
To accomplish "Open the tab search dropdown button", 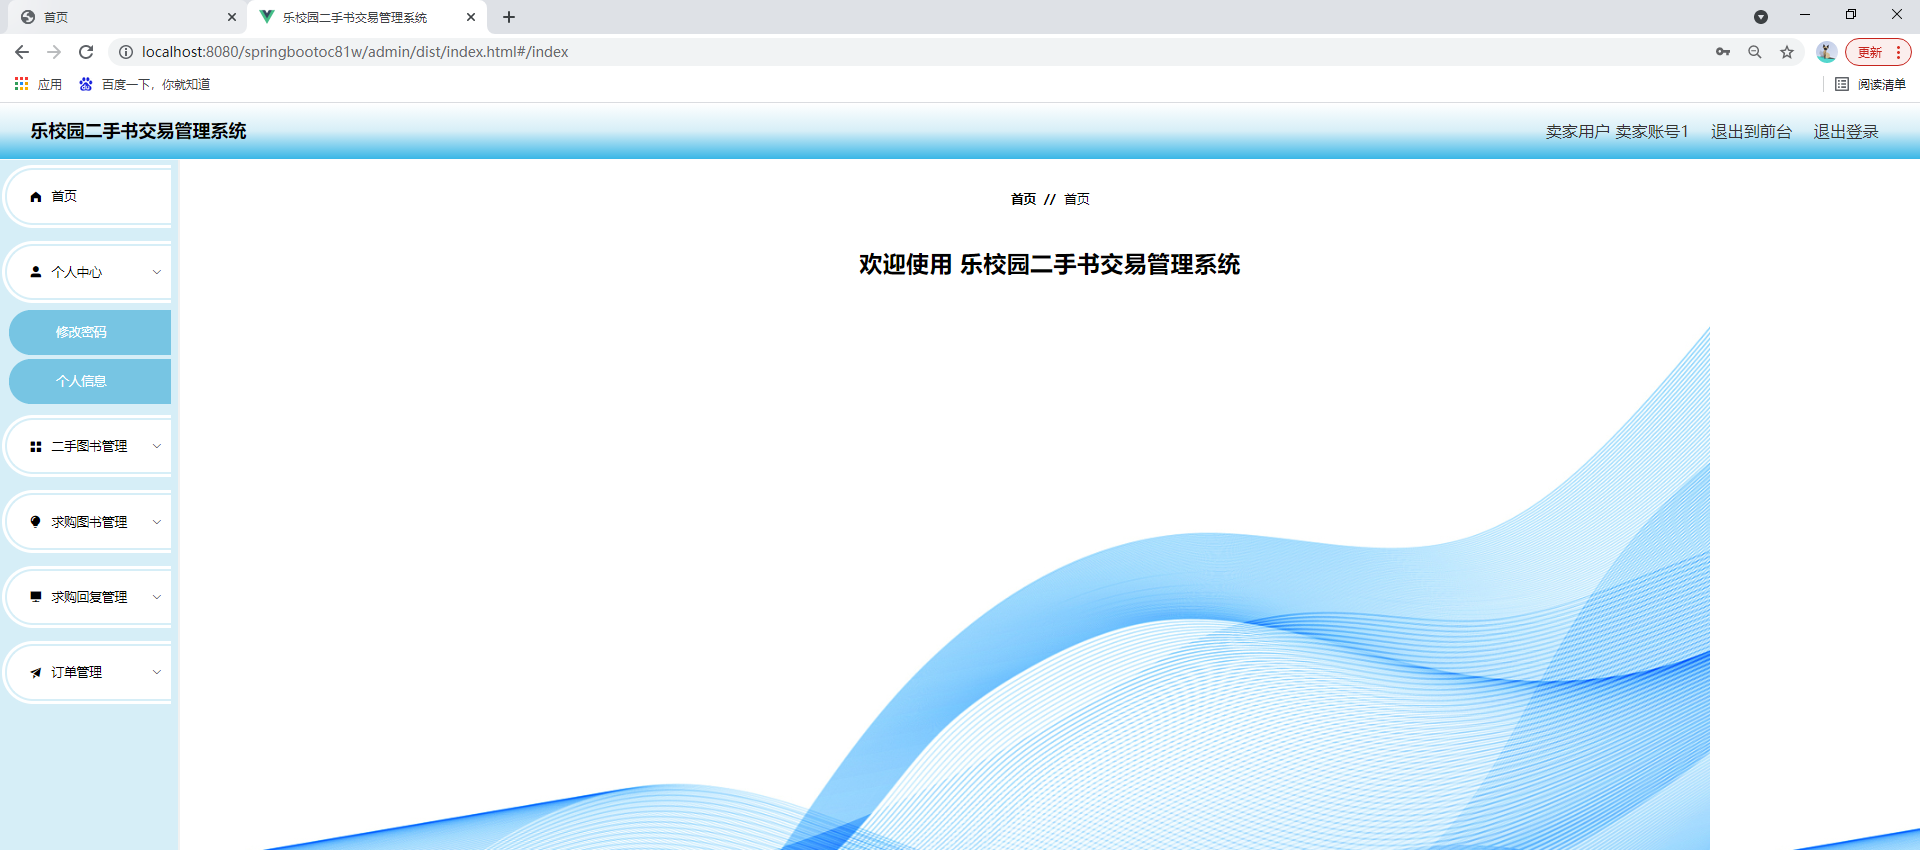I will tap(1761, 17).
